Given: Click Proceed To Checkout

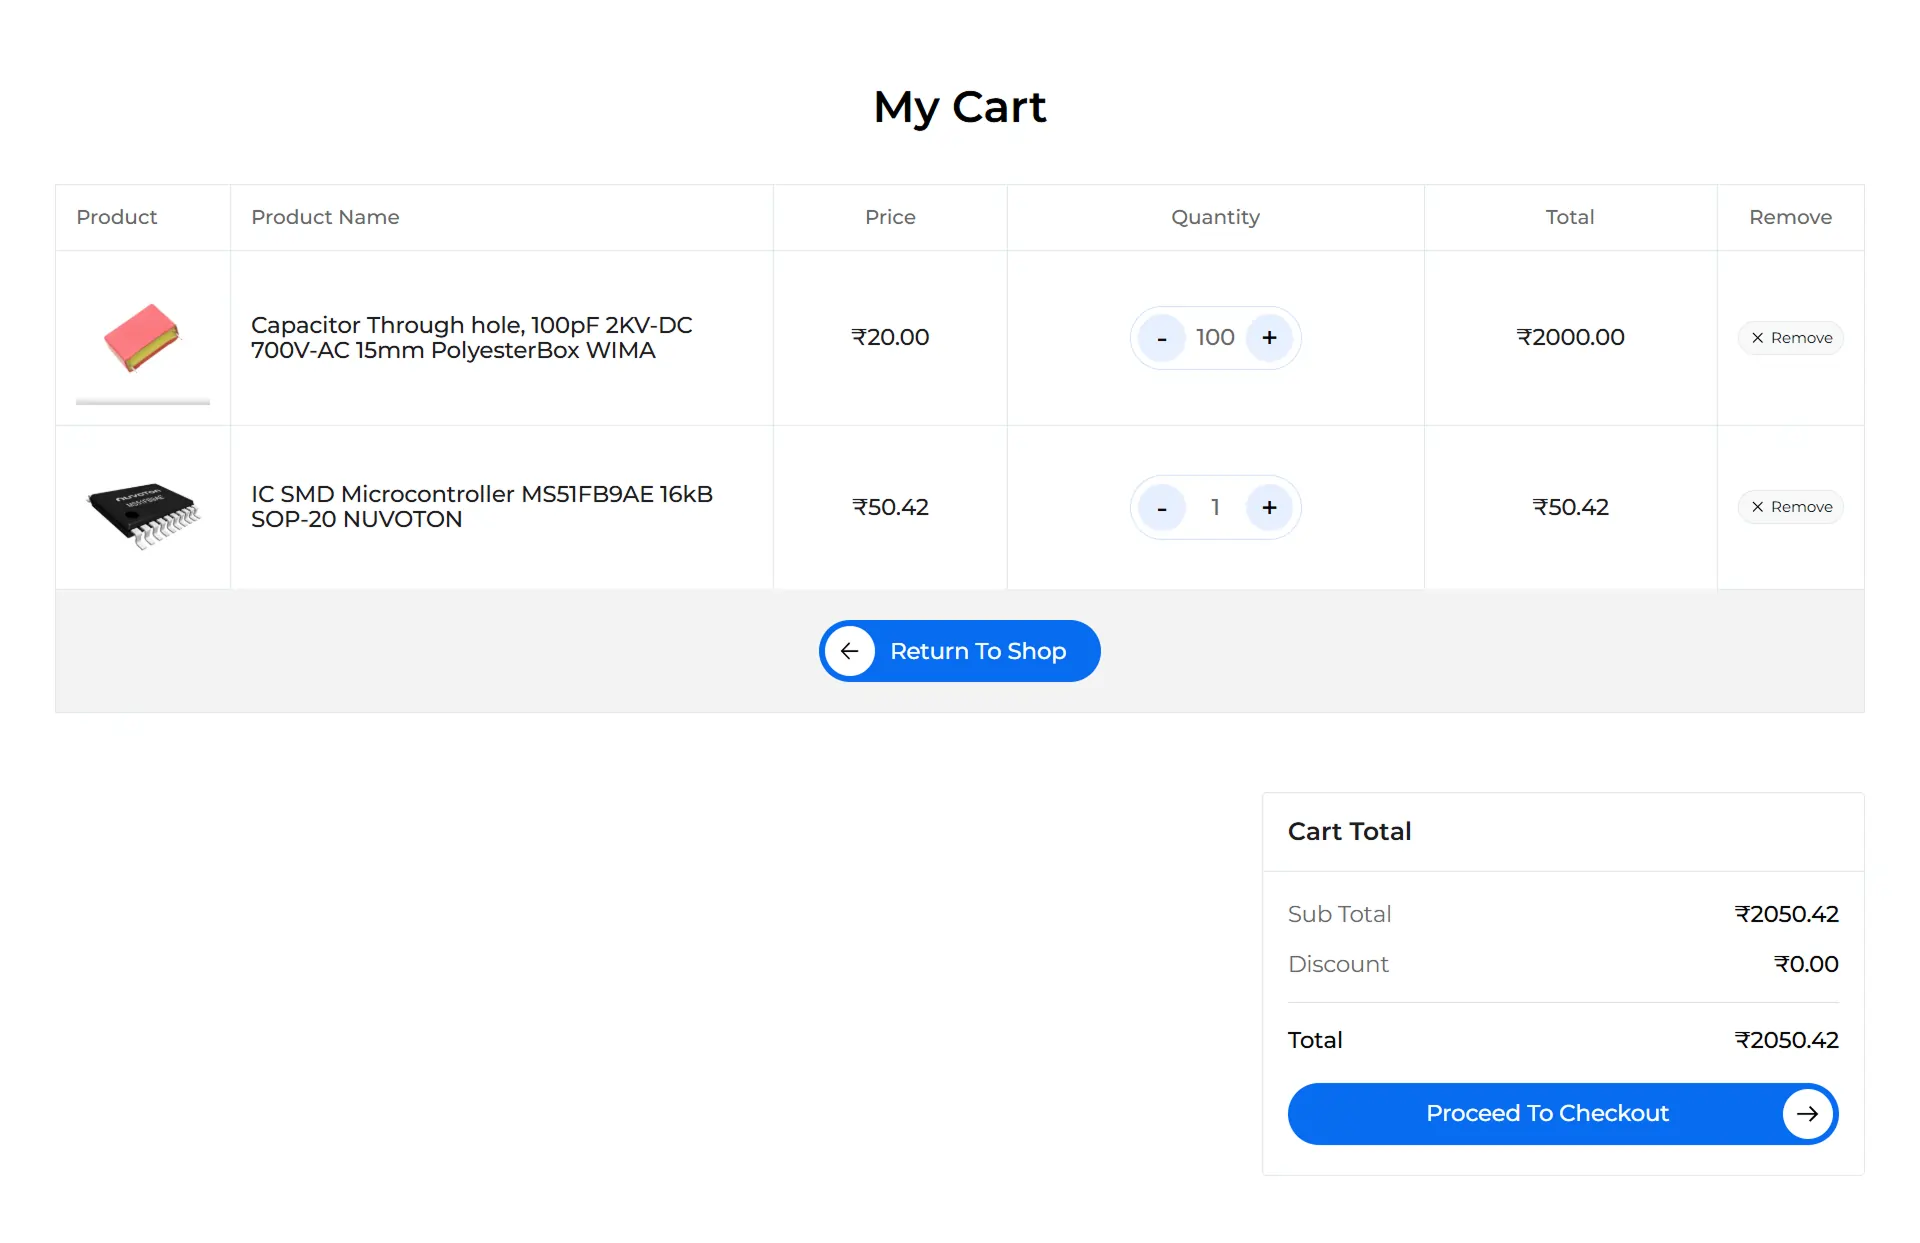Looking at the screenshot, I should coord(1547,1113).
